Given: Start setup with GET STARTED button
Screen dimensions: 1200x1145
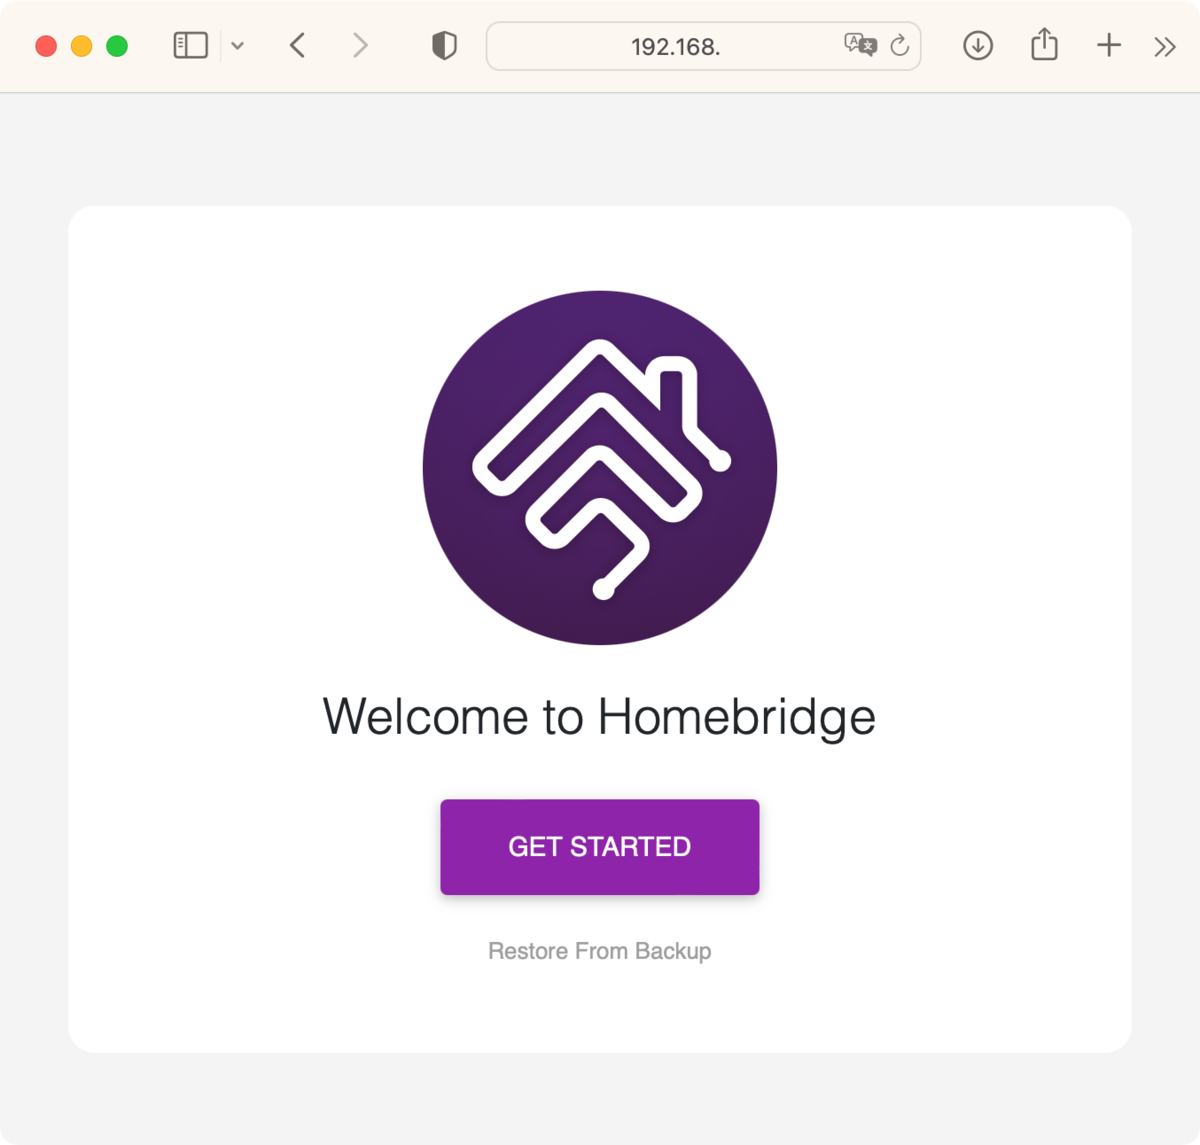Looking at the screenshot, I should [x=600, y=847].
